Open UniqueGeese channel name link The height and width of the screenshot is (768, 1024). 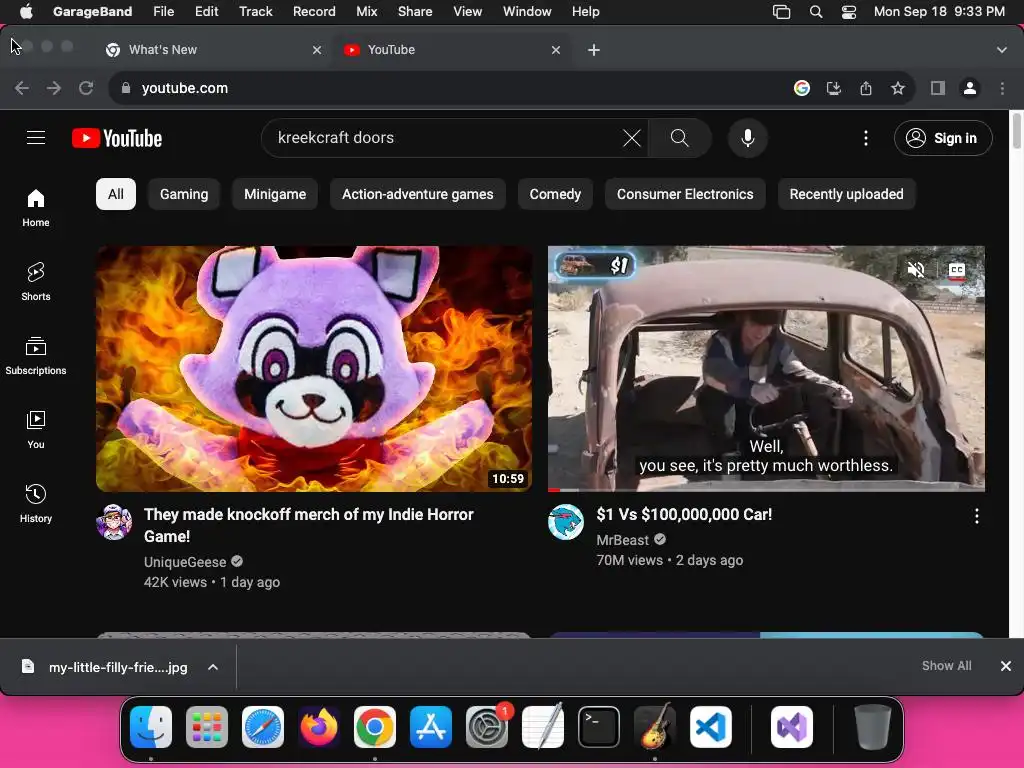[185, 562]
